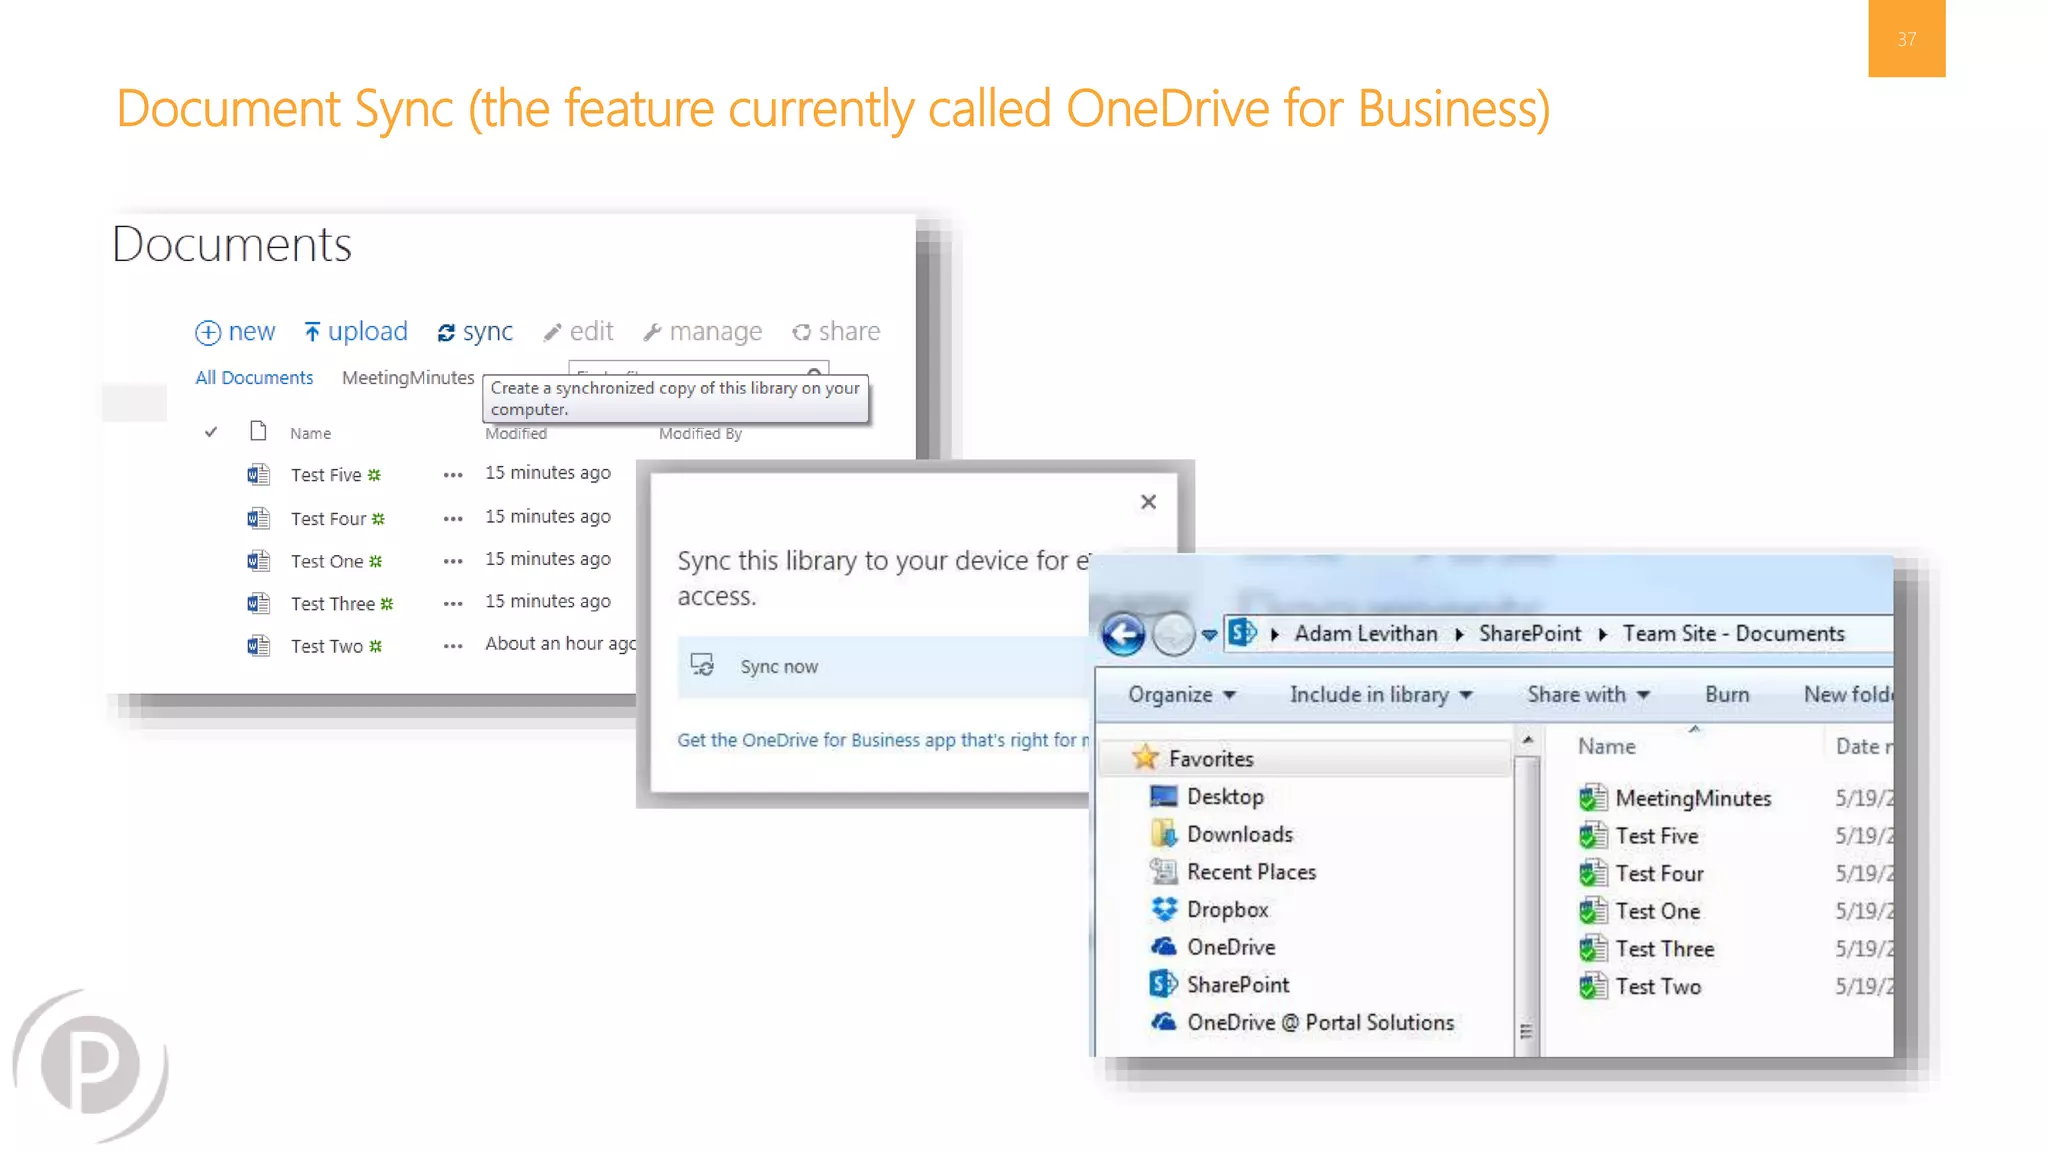Open ellipsis menu for Test Two
This screenshot has height=1152, width=2048.
pyautogui.click(x=453, y=647)
